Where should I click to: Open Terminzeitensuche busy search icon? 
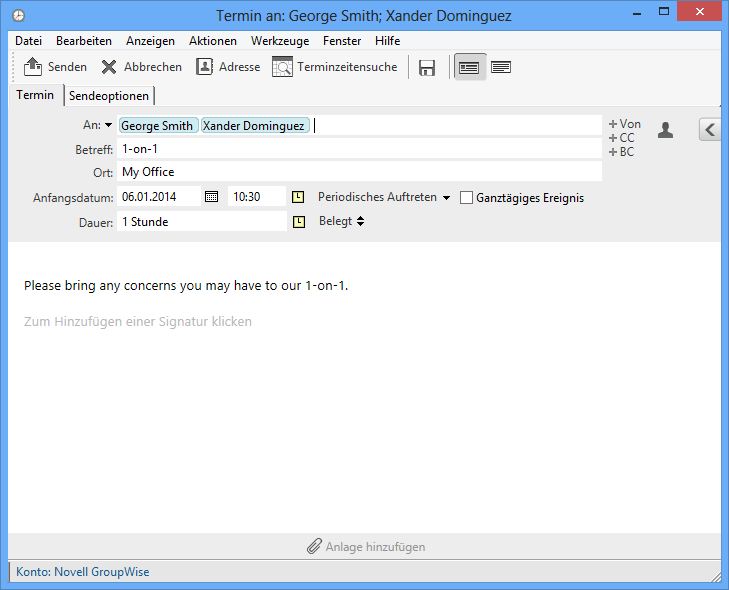pyautogui.click(x=282, y=67)
